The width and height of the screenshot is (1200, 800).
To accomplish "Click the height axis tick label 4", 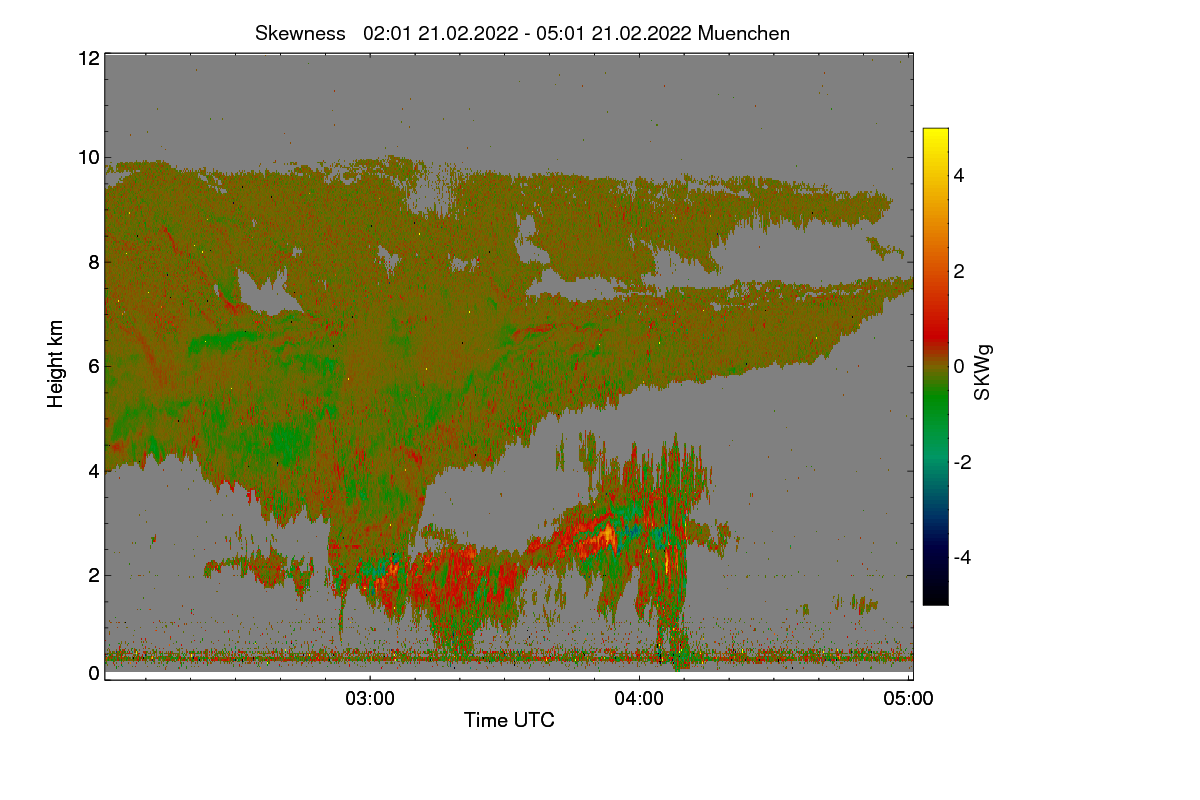I will point(94,471).
